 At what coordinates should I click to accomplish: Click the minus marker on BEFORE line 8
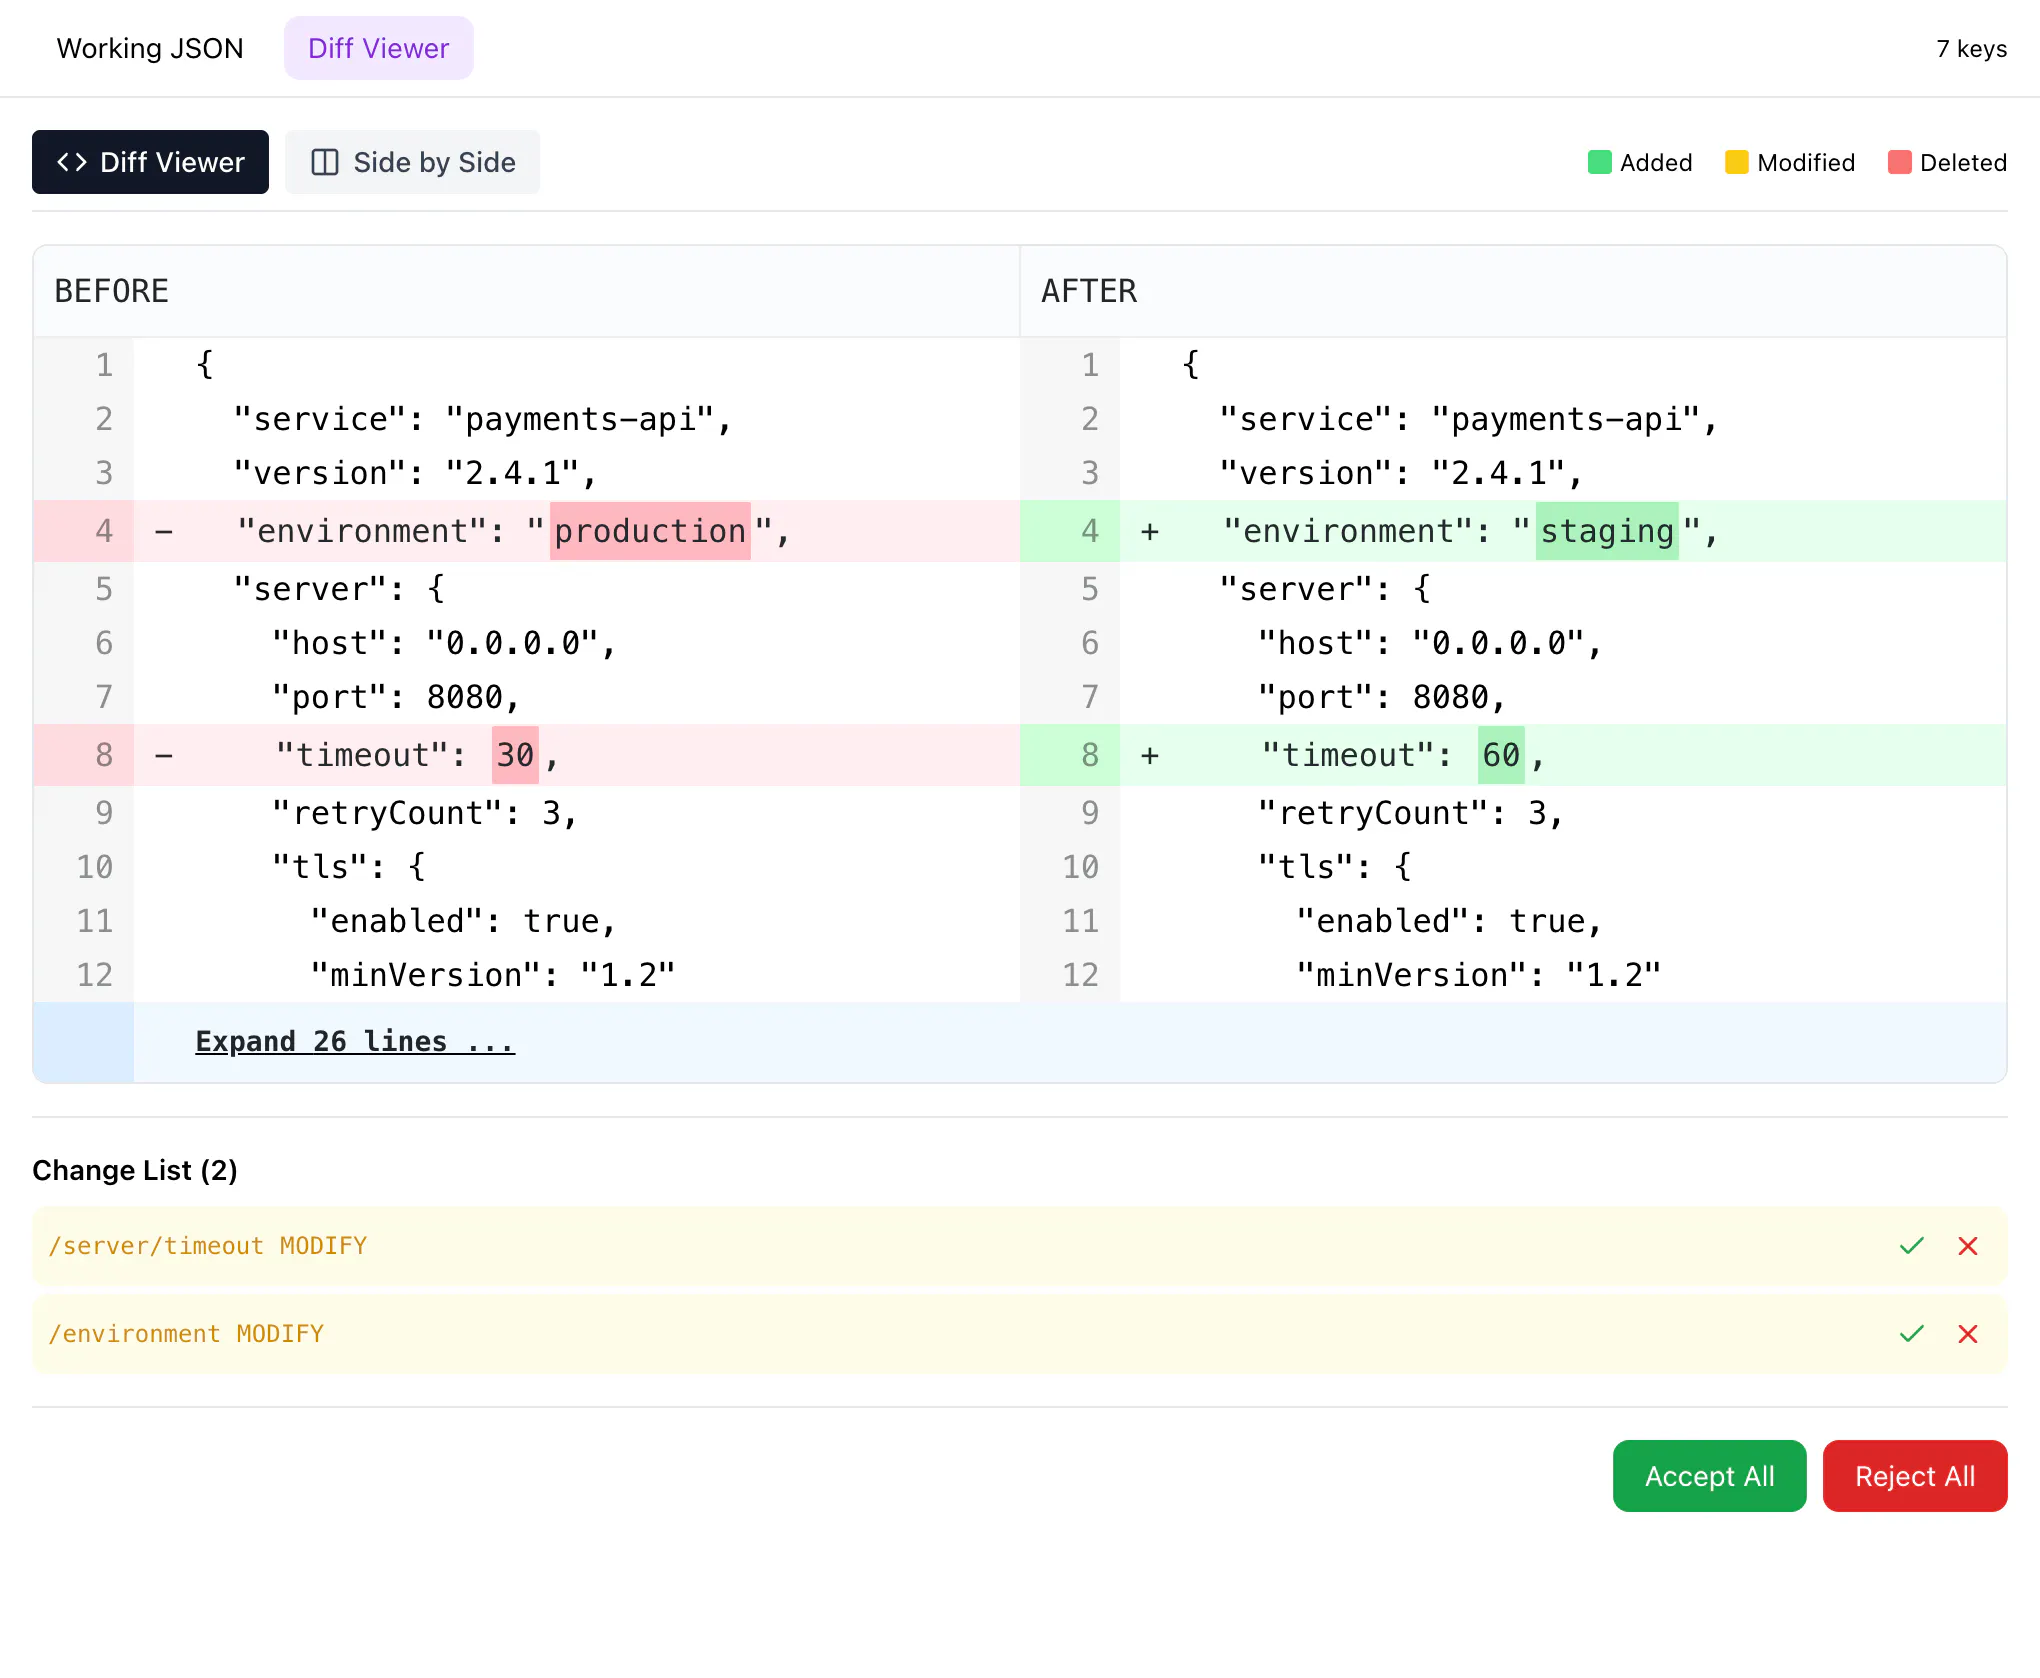pos(164,755)
